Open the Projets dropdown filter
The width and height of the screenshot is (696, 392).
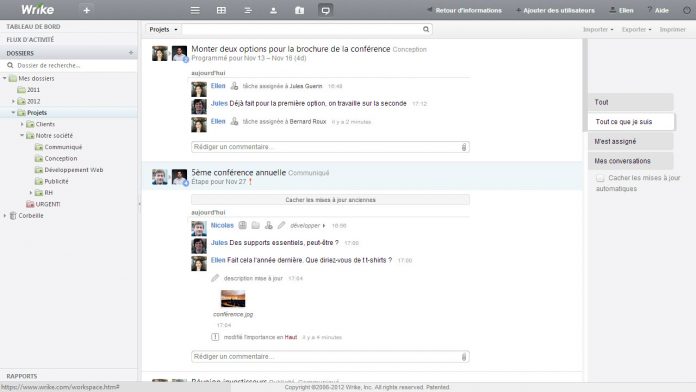pyautogui.click(x=163, y=29)
